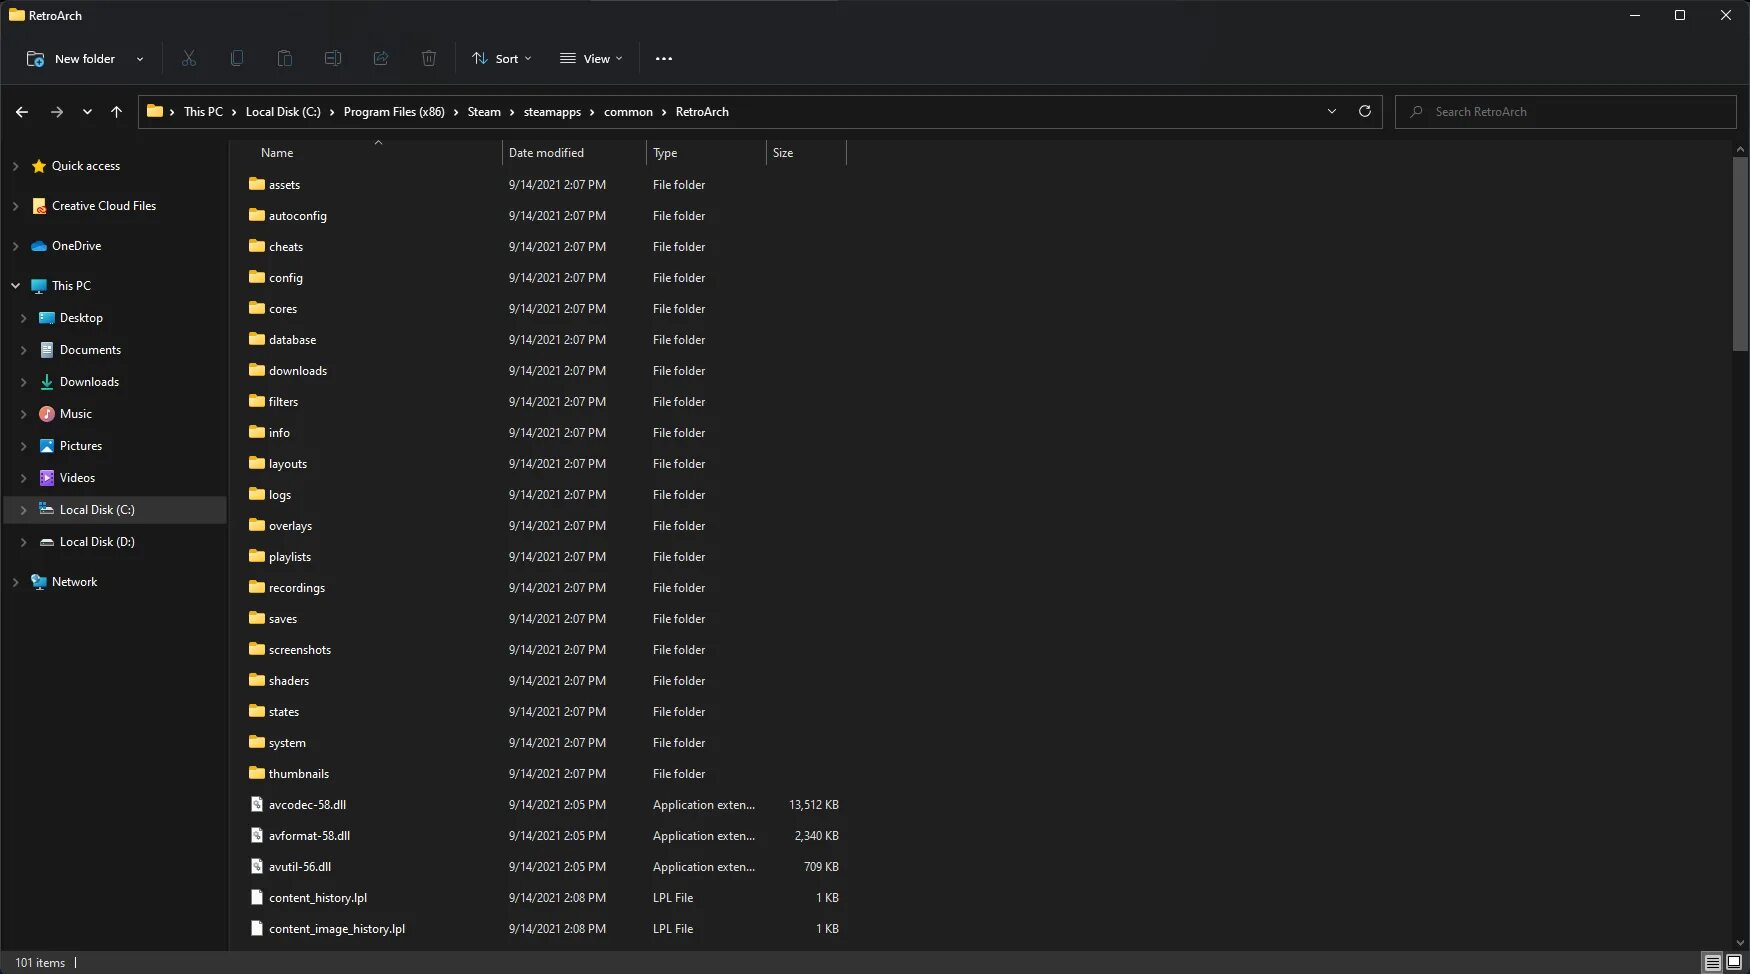This screenshot has height=974, width=1750.
Task: Select content_image_history.lpl file
Action: pyautogui.click(x=545, y=929)
